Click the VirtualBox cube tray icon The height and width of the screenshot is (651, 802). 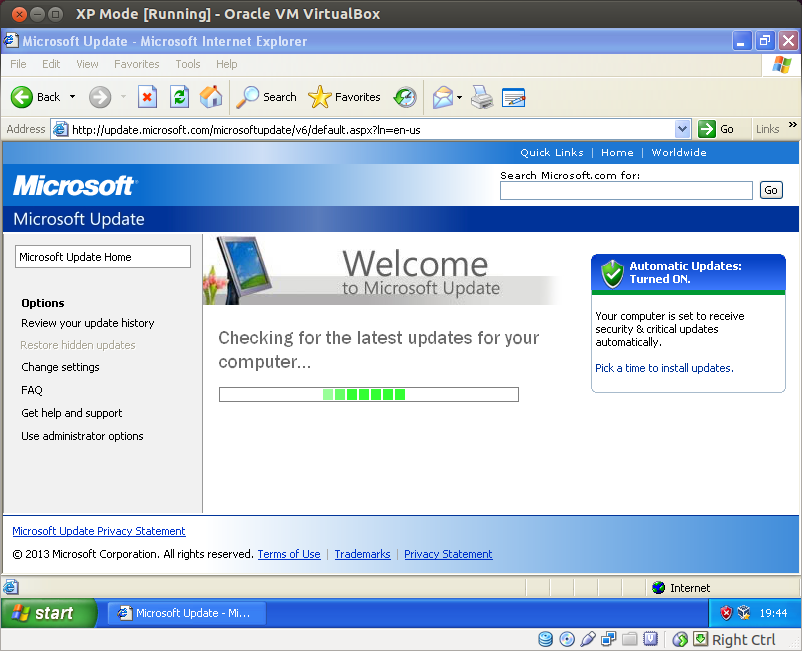coord(744,613)
